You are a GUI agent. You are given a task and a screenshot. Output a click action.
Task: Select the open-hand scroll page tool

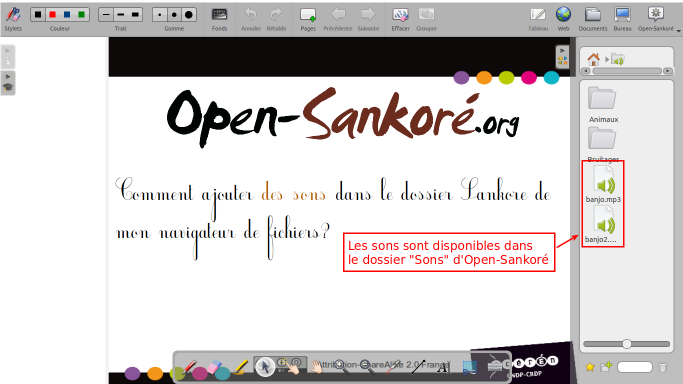pyautogui.click(x=317, y=367)
